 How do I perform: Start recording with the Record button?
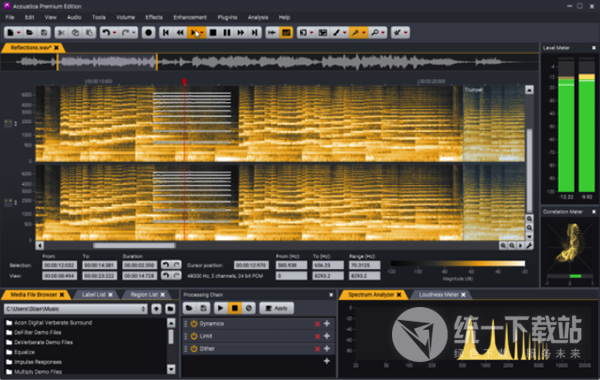point(148,33)
